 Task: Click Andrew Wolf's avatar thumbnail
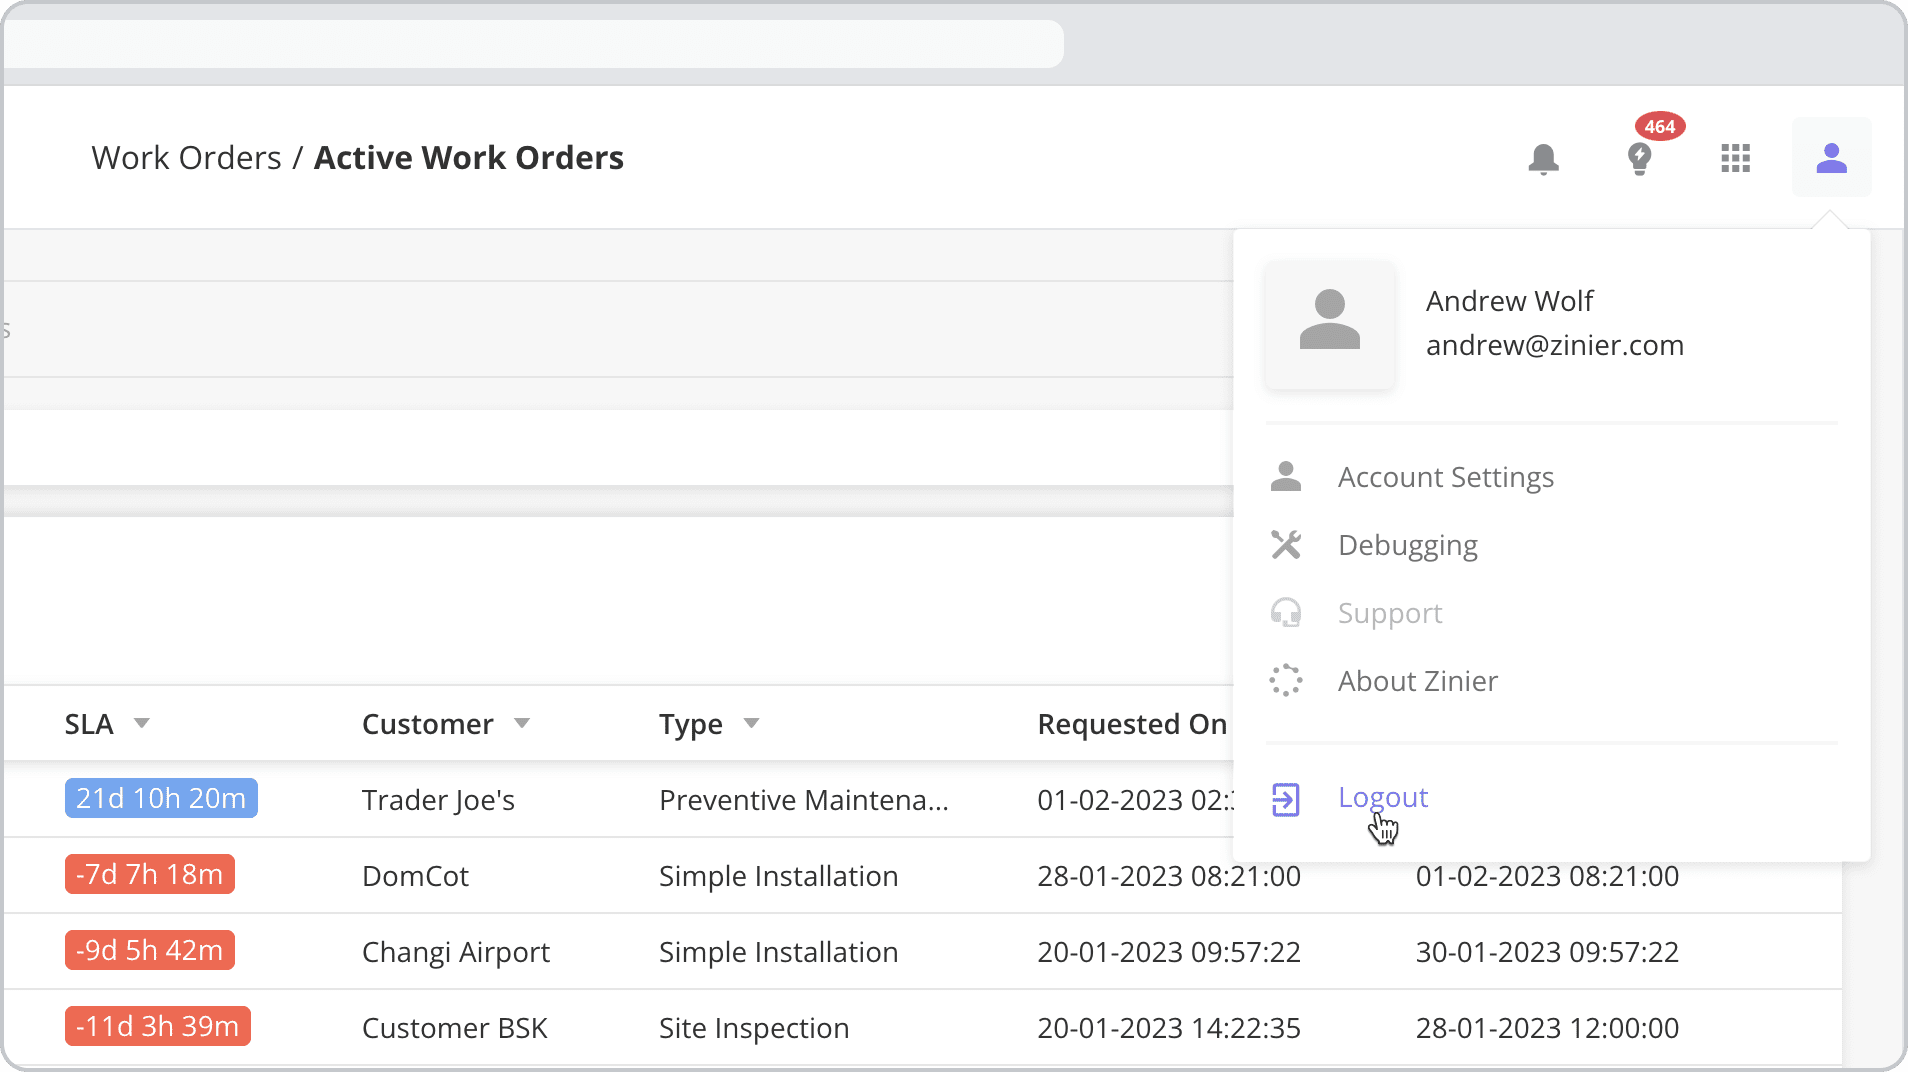click(1329, 324)
